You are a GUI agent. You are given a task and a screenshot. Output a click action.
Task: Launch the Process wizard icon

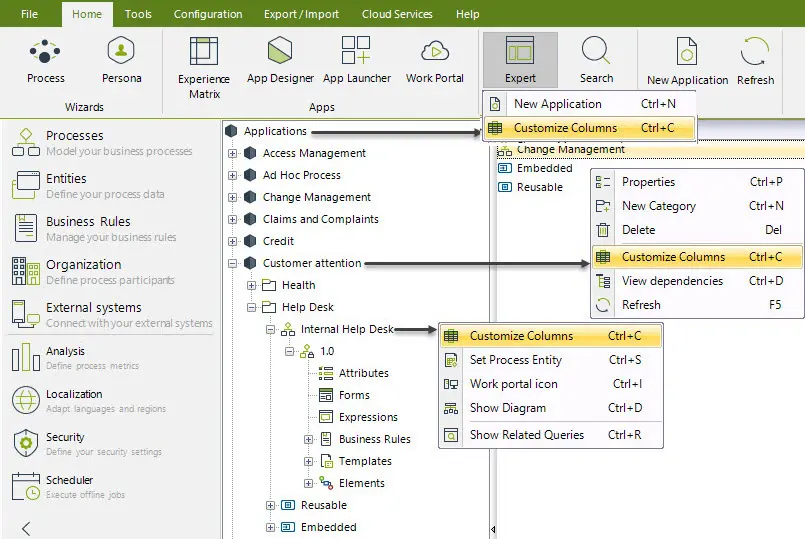click(x=45, y=61)
